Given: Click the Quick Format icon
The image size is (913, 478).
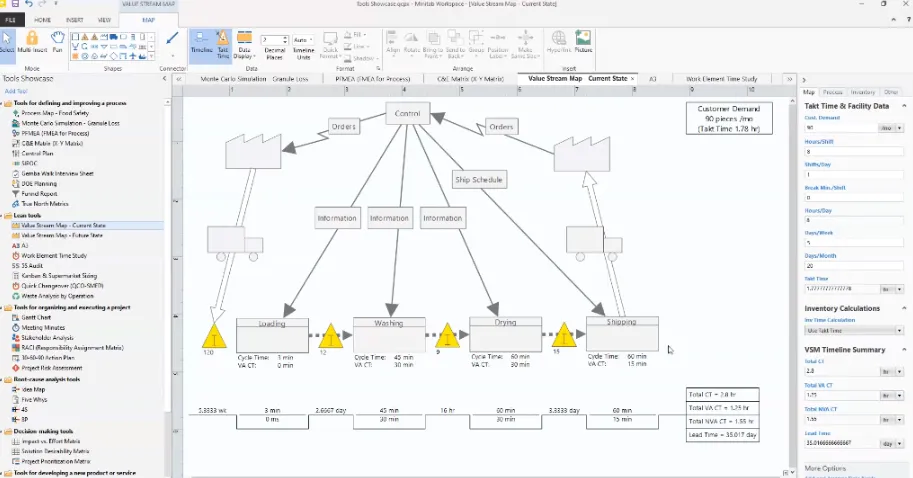Looking at the screenshot, I should pyautogui.click(x=330, y=45).
